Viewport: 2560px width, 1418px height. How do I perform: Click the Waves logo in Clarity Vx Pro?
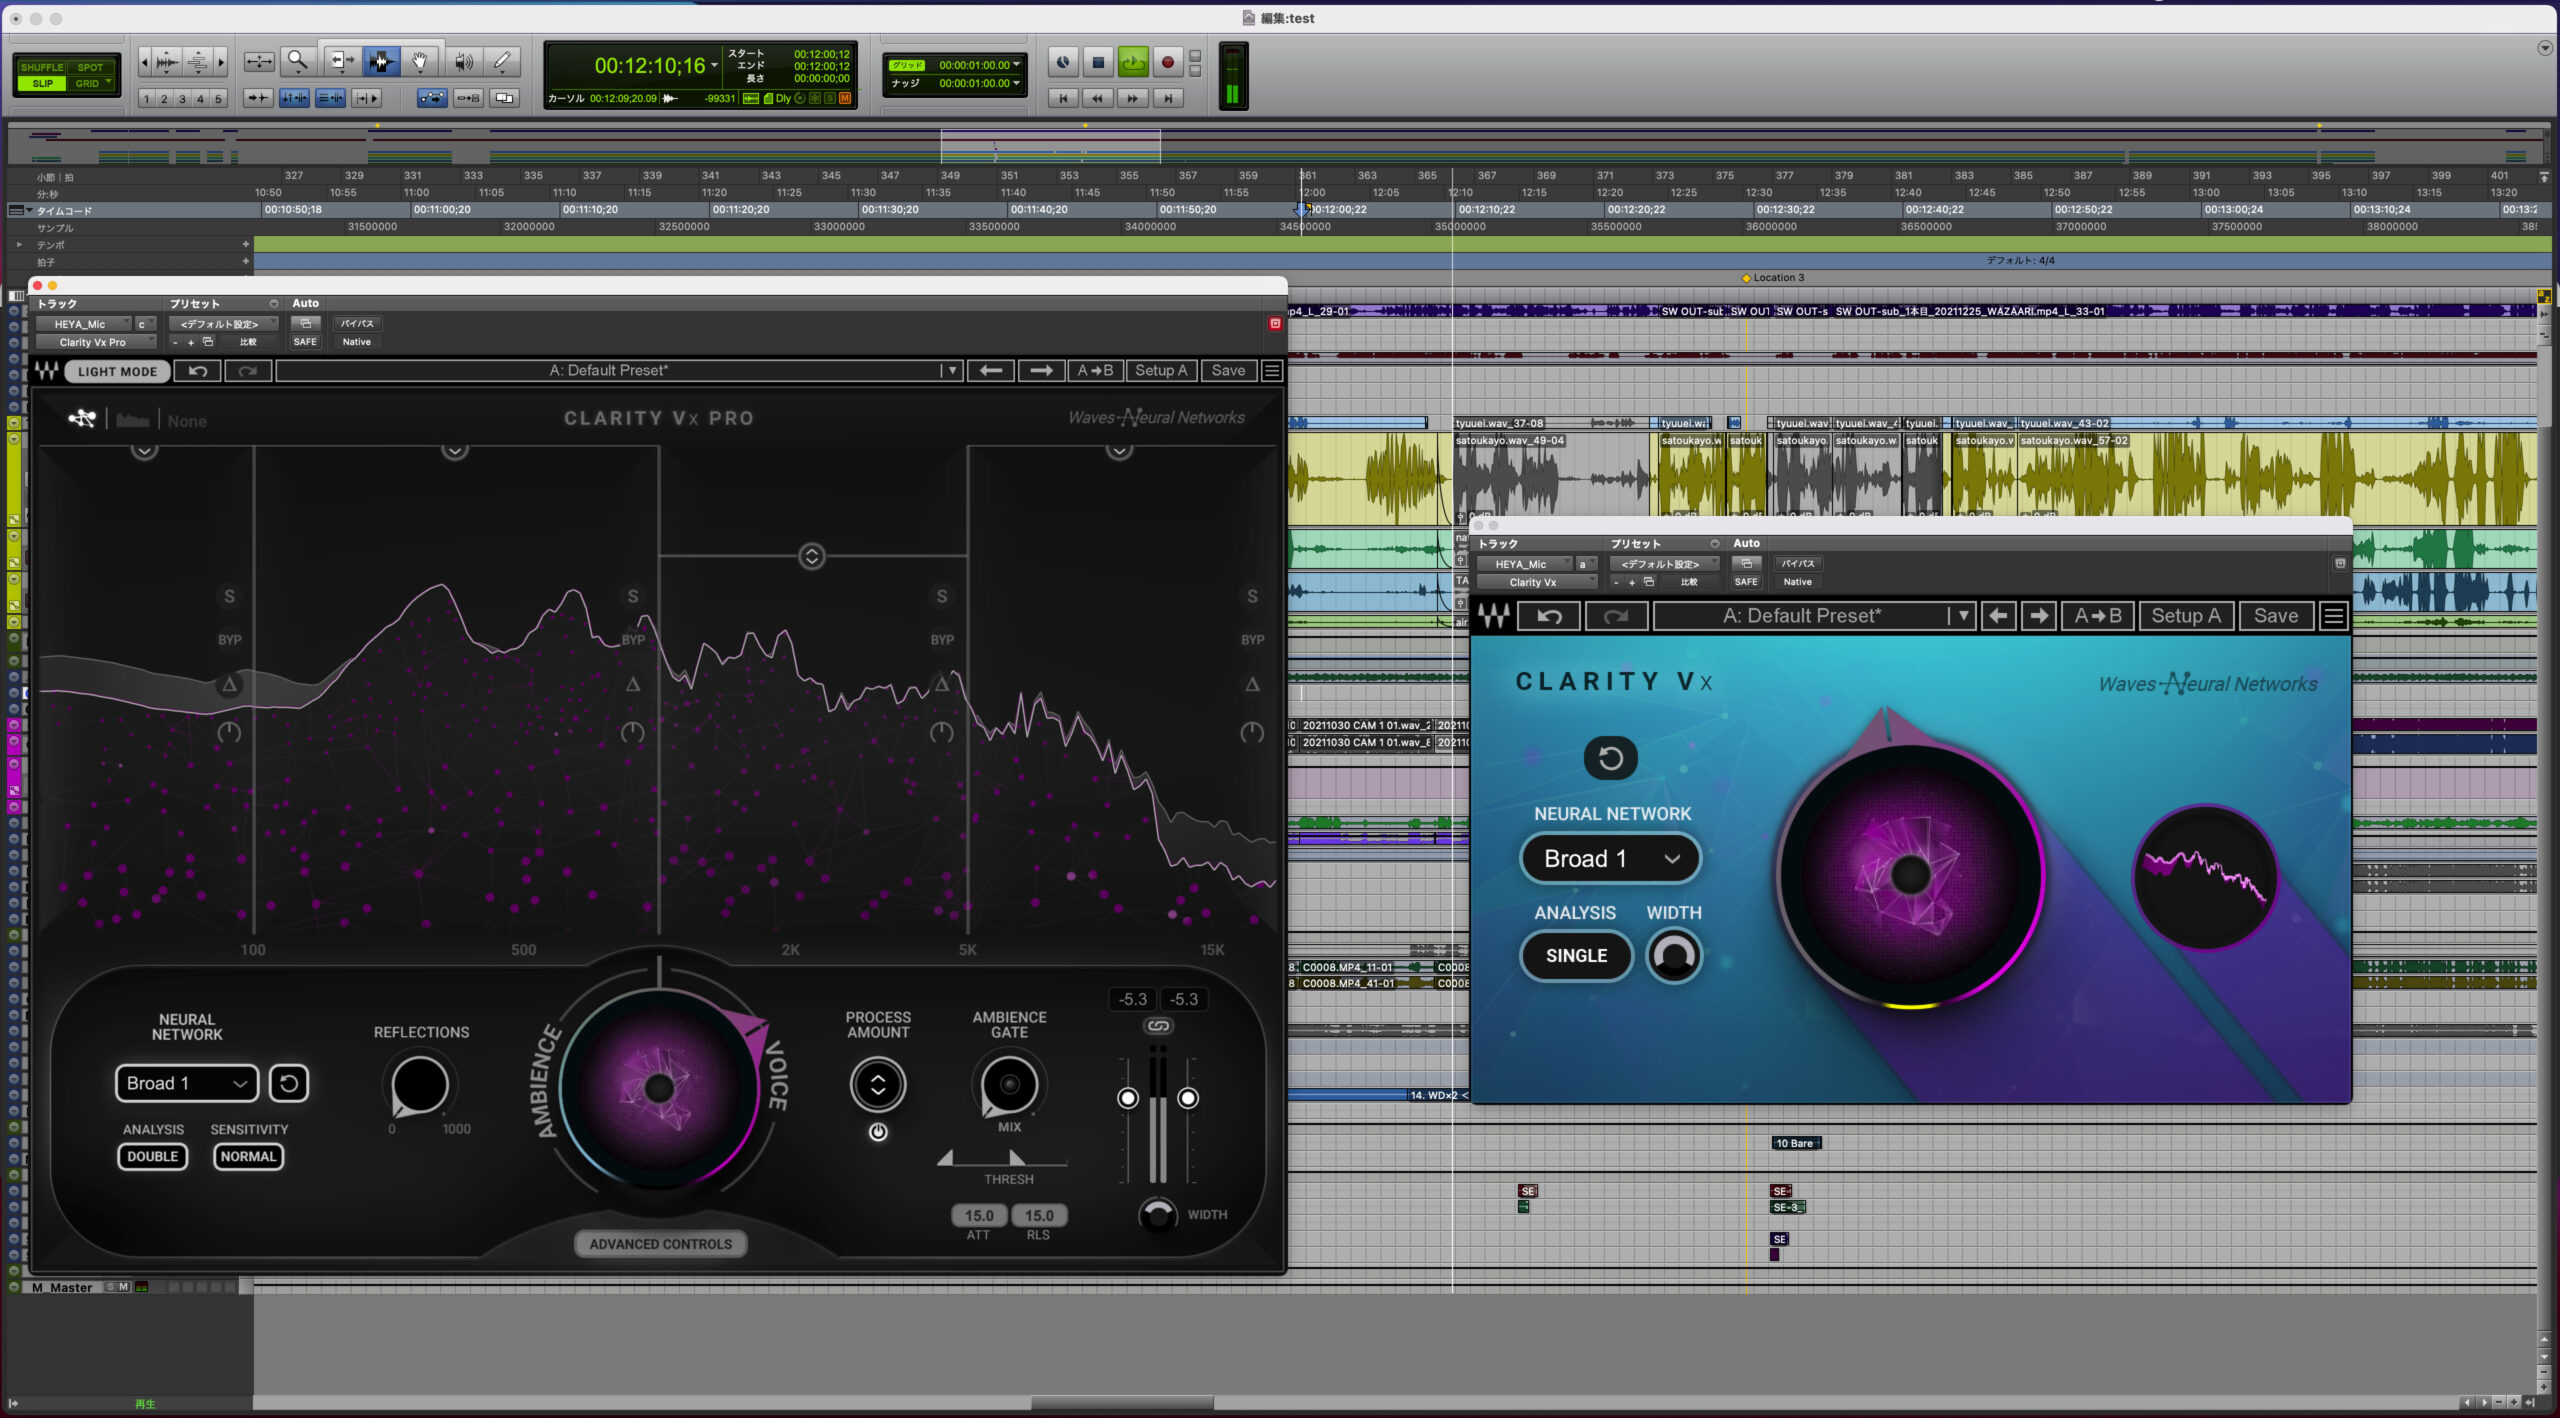tap(46, 371)
